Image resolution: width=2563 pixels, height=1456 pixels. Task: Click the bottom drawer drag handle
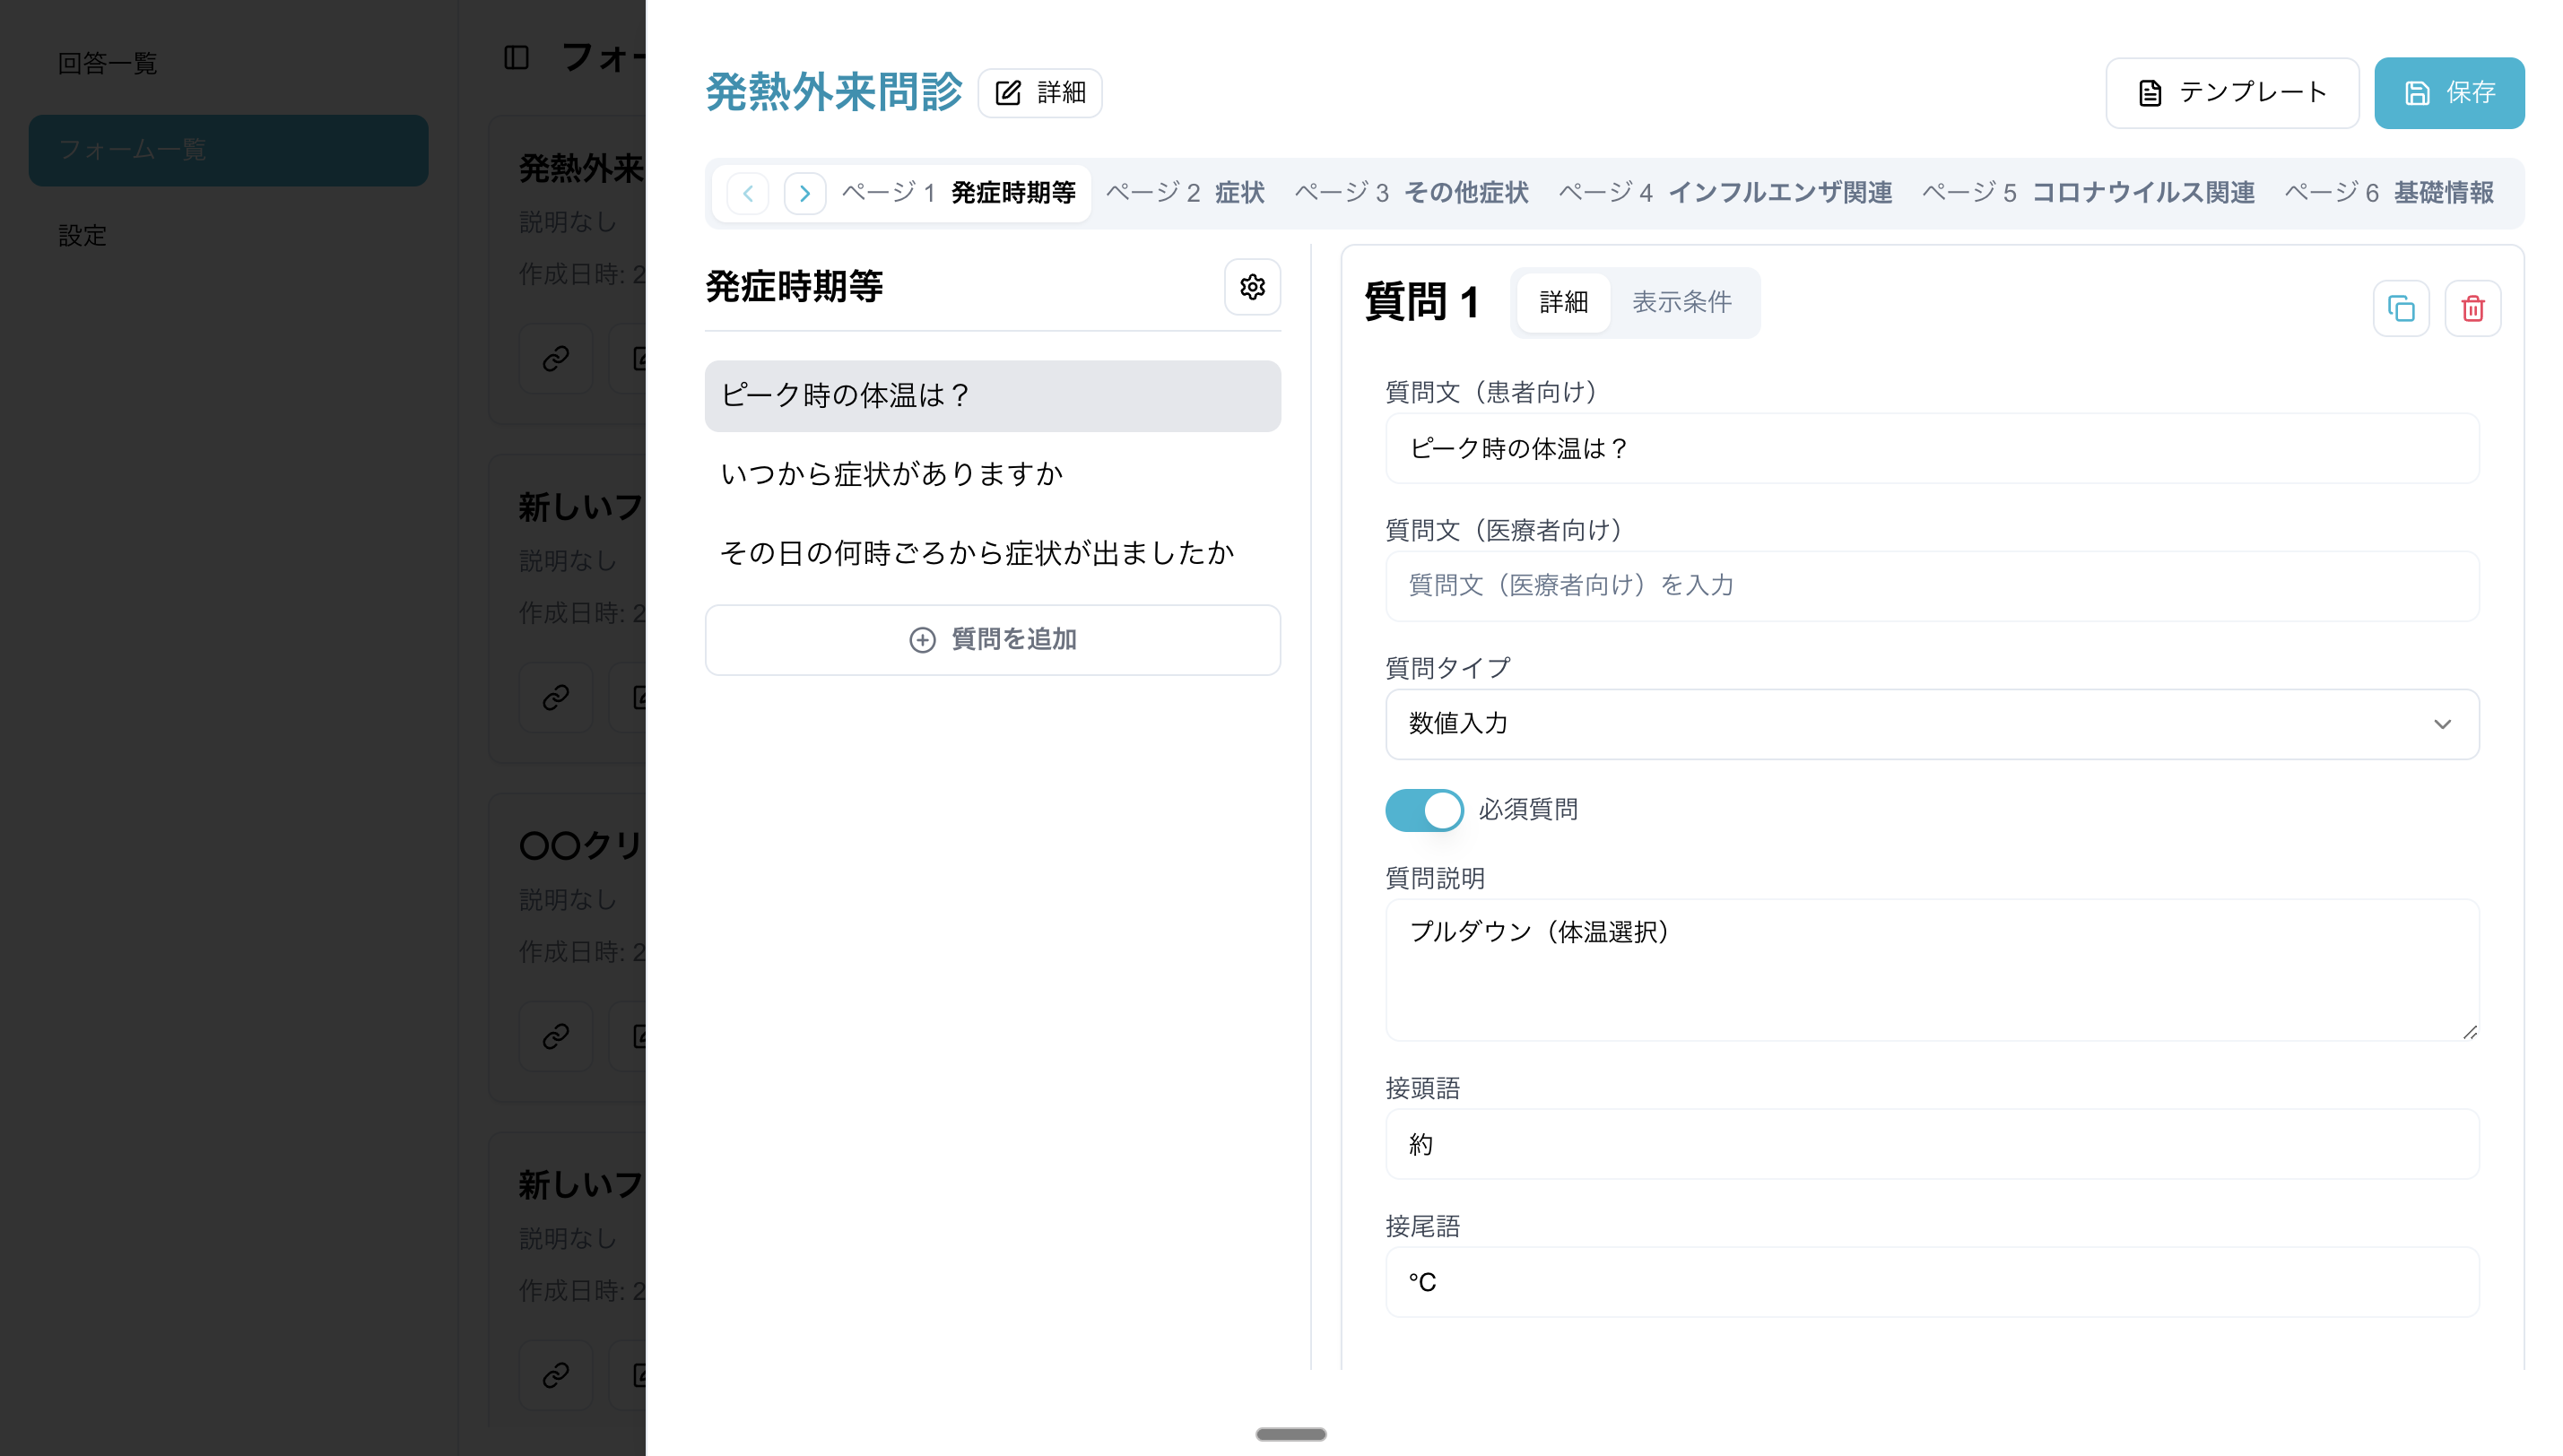[1290, 1434]
